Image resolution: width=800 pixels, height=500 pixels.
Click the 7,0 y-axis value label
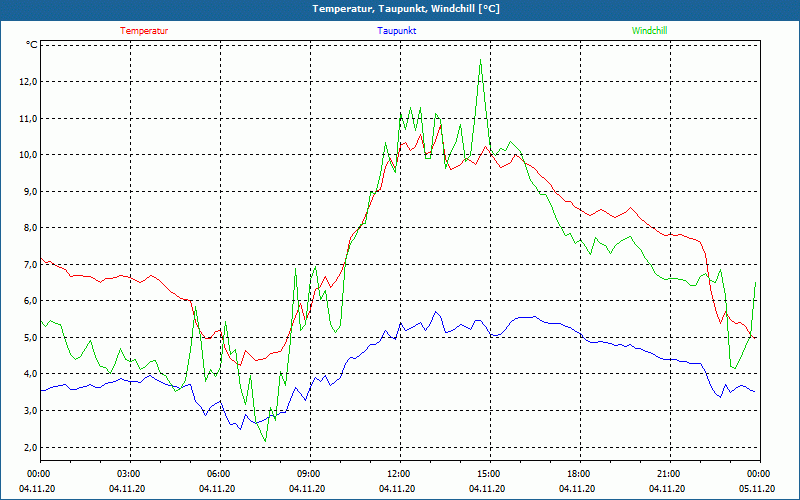[30, 264]
